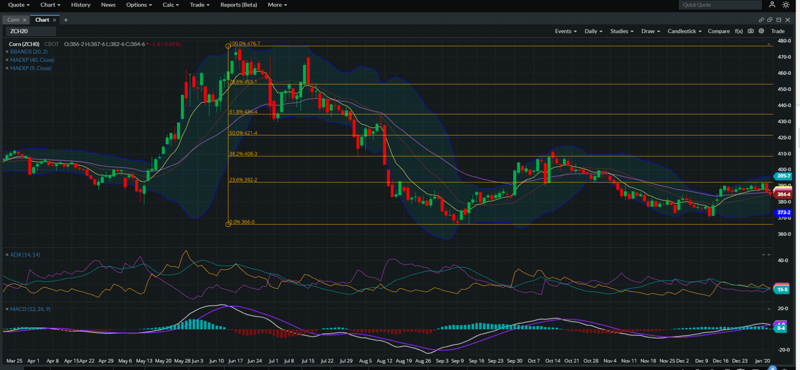This screenshot has height=370, width=800.
Task: Expand the Daily interval dropdown
Action: point(594,31)
